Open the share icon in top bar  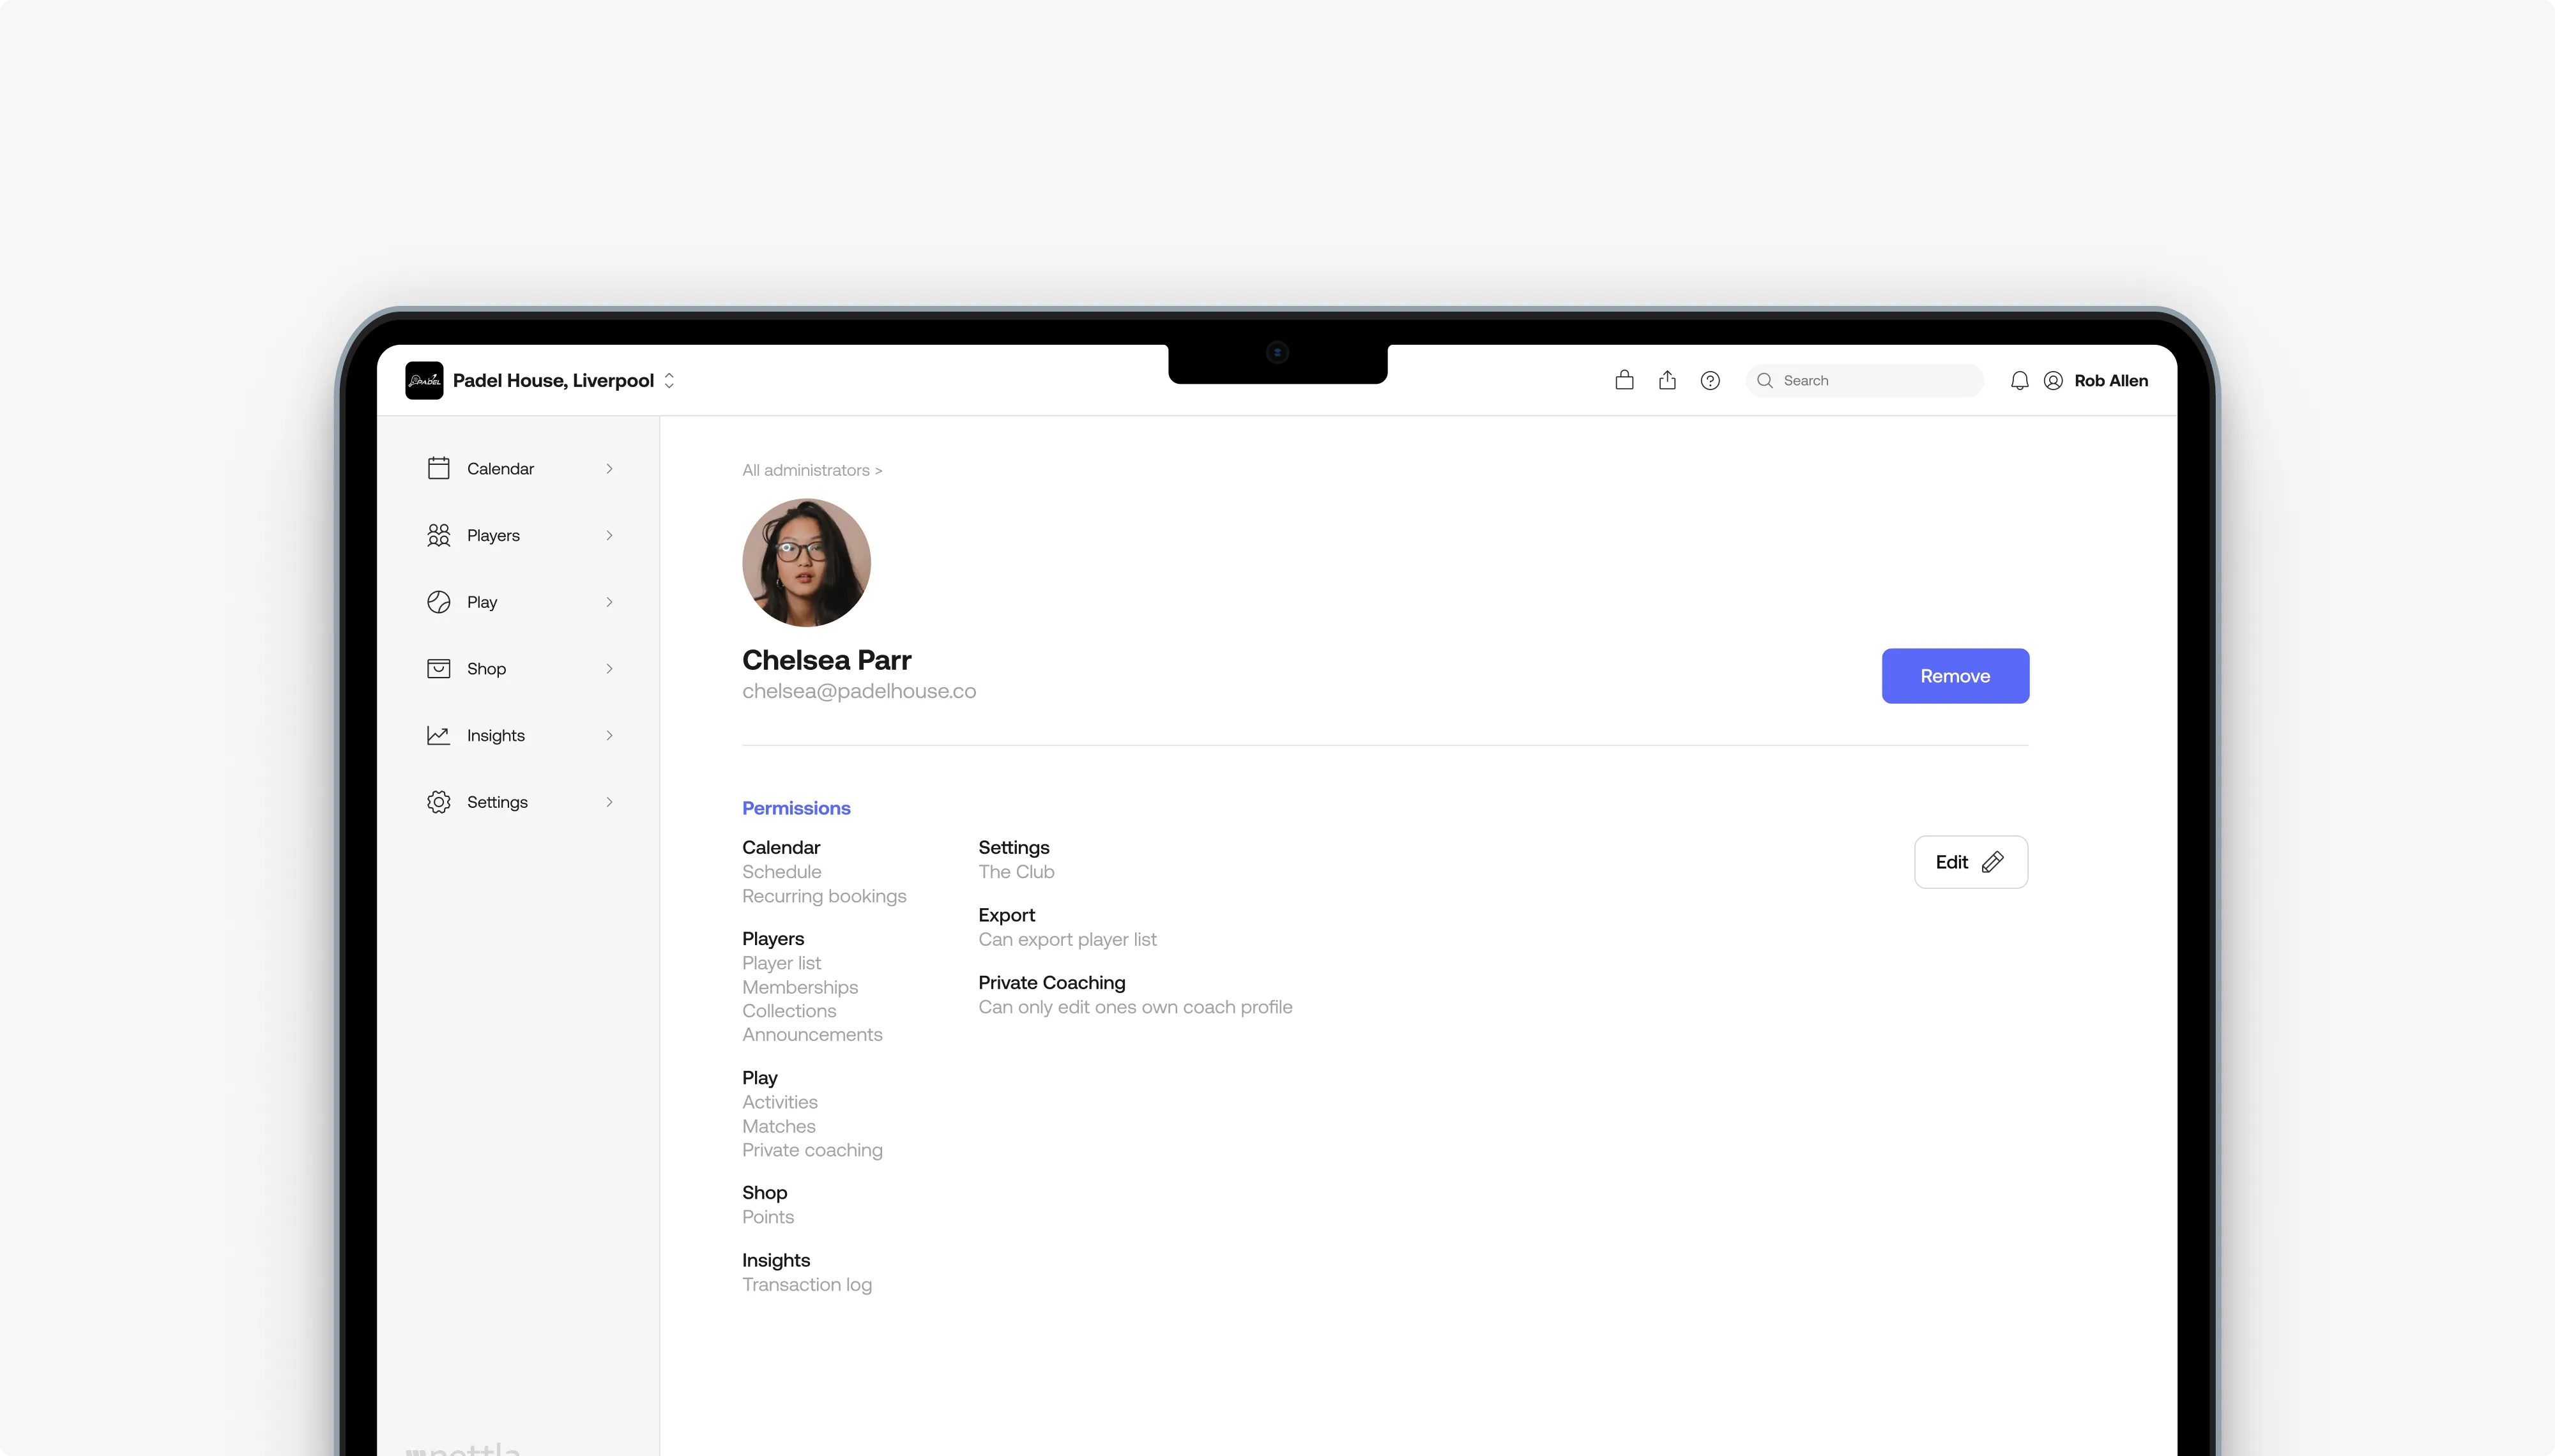point(1666,380)
